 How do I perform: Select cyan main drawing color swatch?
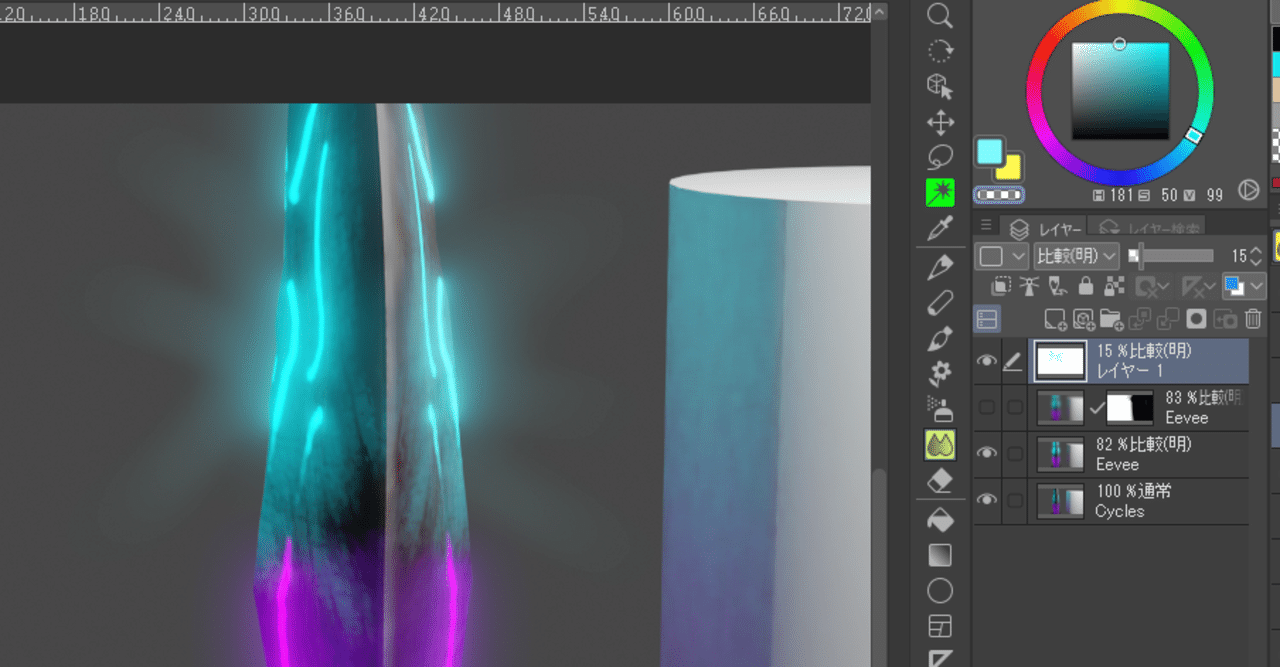coord(989,152)
